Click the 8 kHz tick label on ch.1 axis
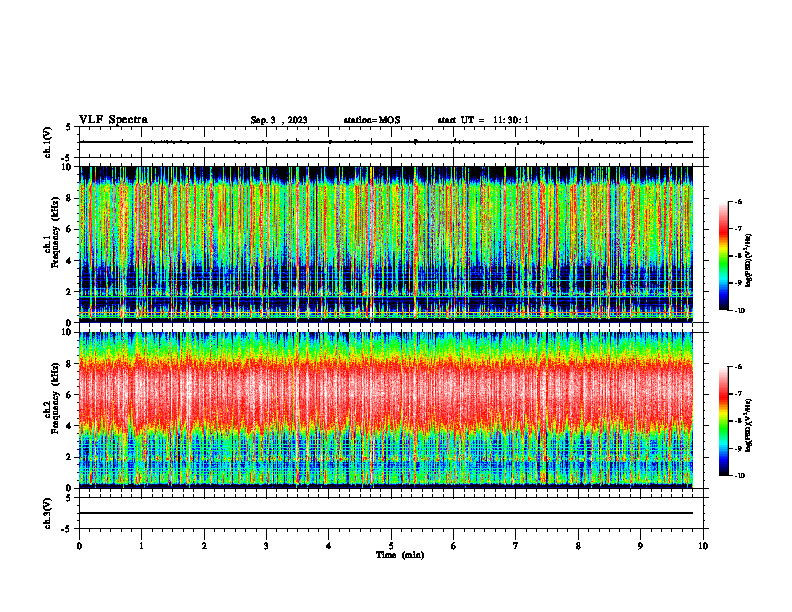The height and width of the screenshot is (612, 792). point(69,198)
